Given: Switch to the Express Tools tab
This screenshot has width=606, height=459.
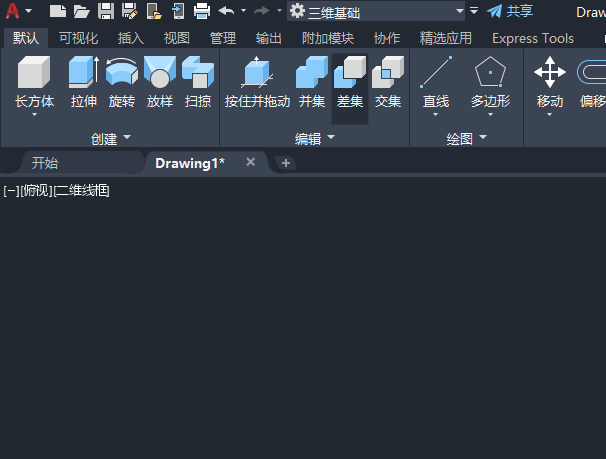Looking at the screenshot, I should pos(533,38).
